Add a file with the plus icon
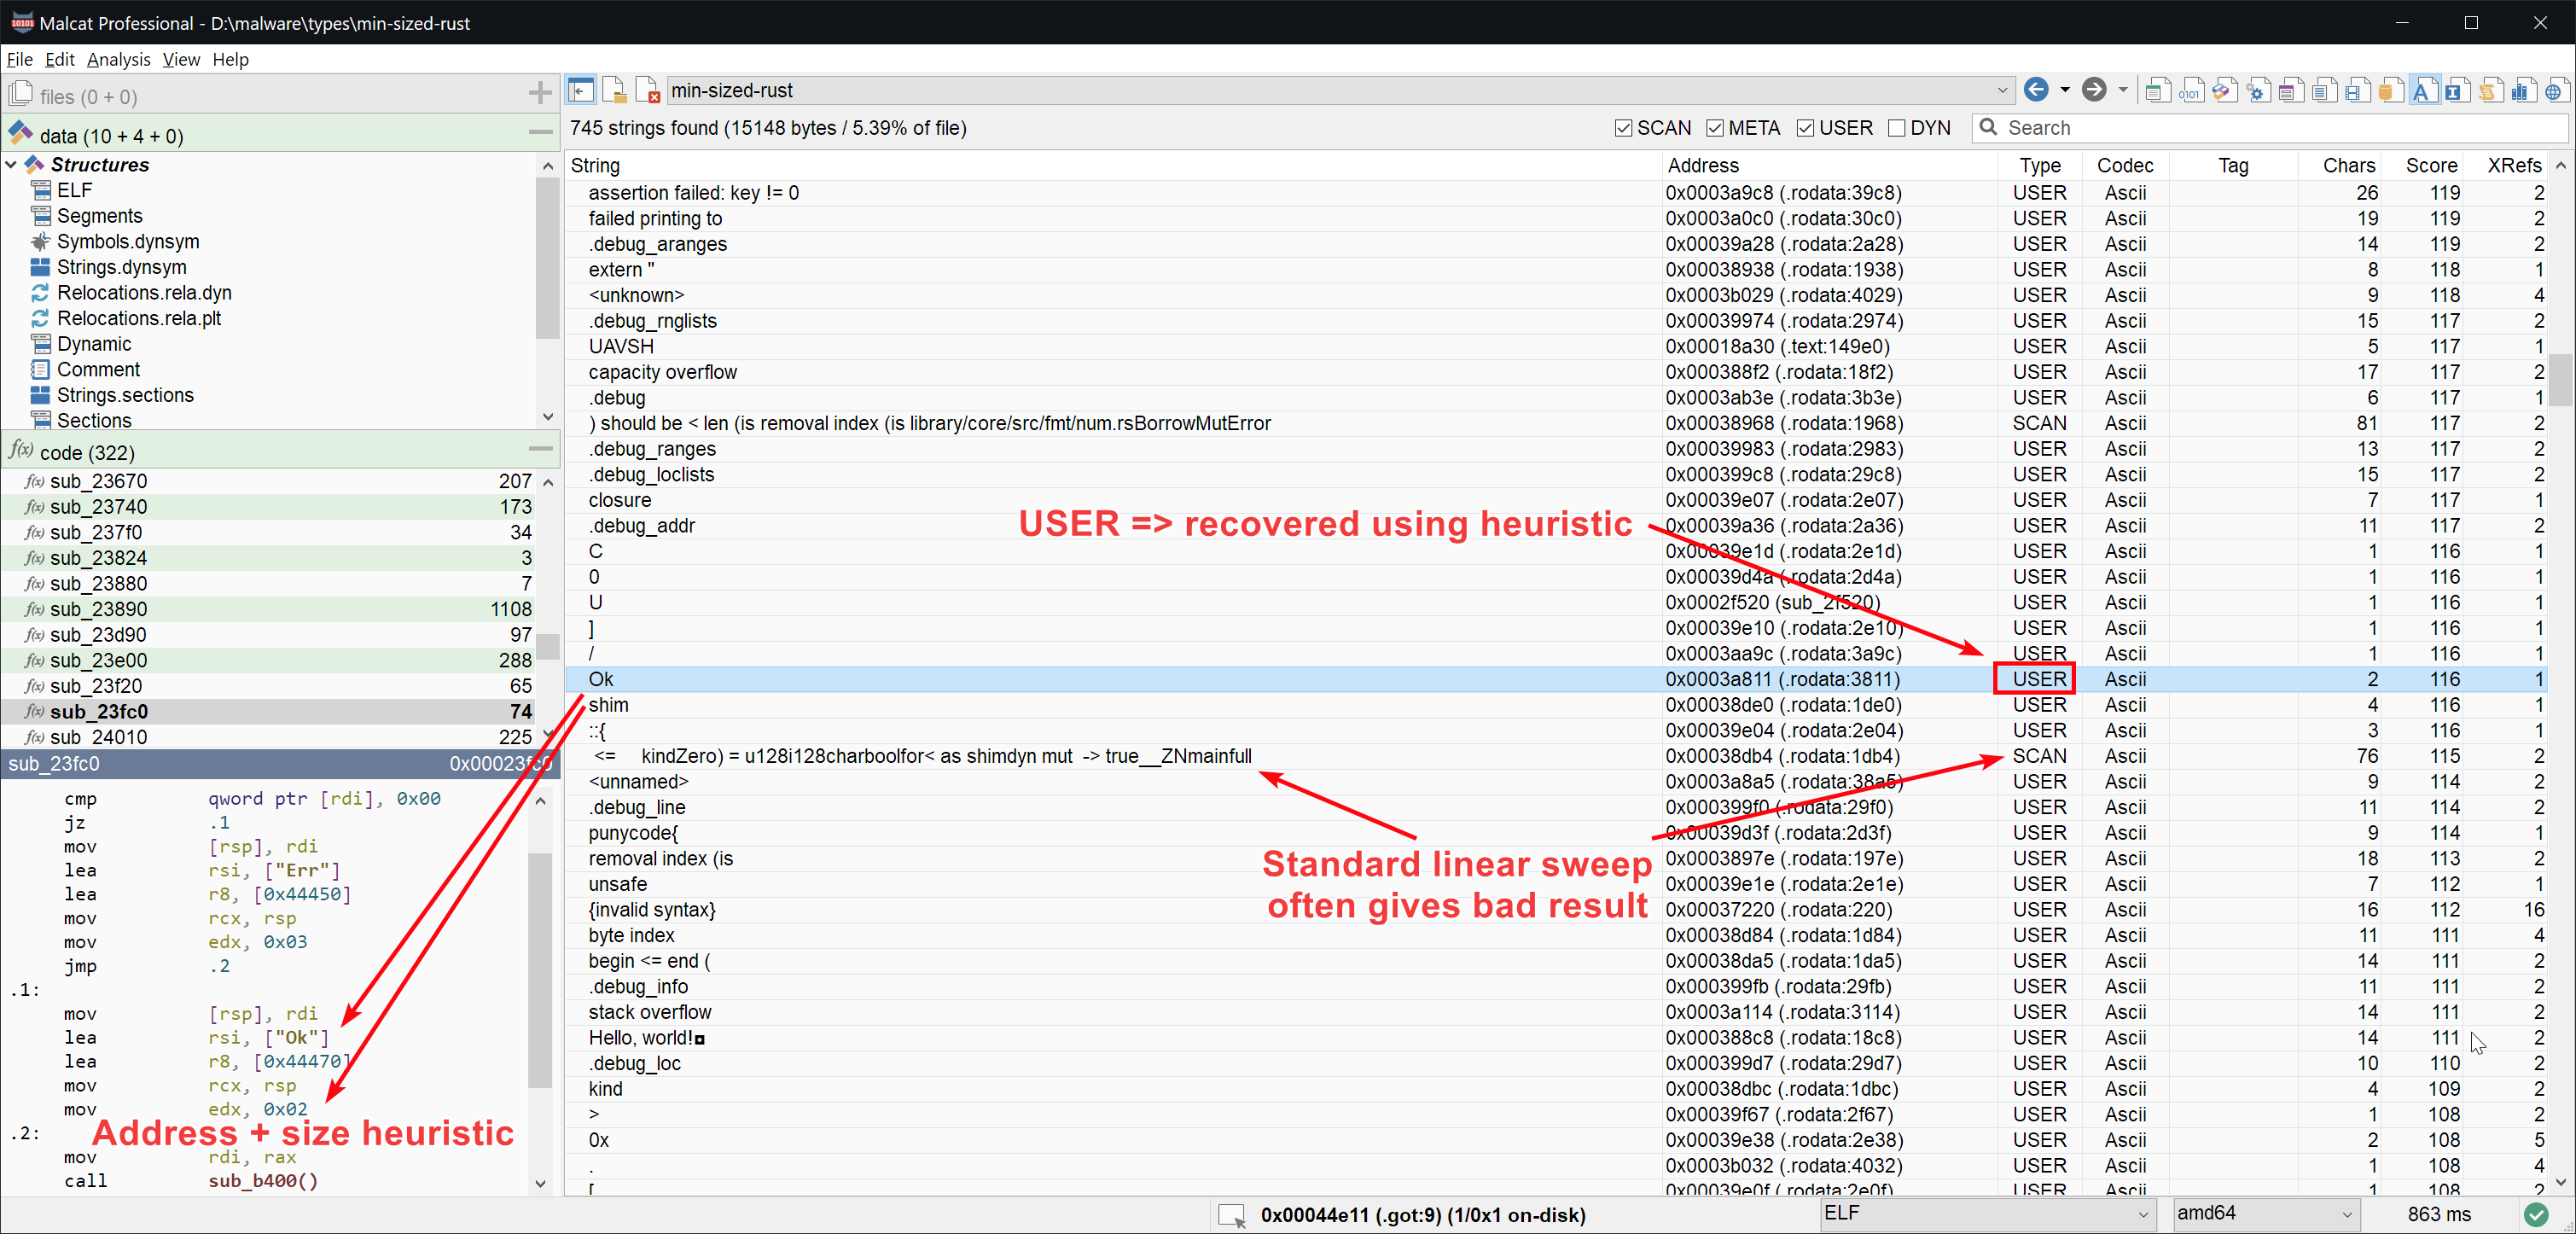 [x=540, y=94]
